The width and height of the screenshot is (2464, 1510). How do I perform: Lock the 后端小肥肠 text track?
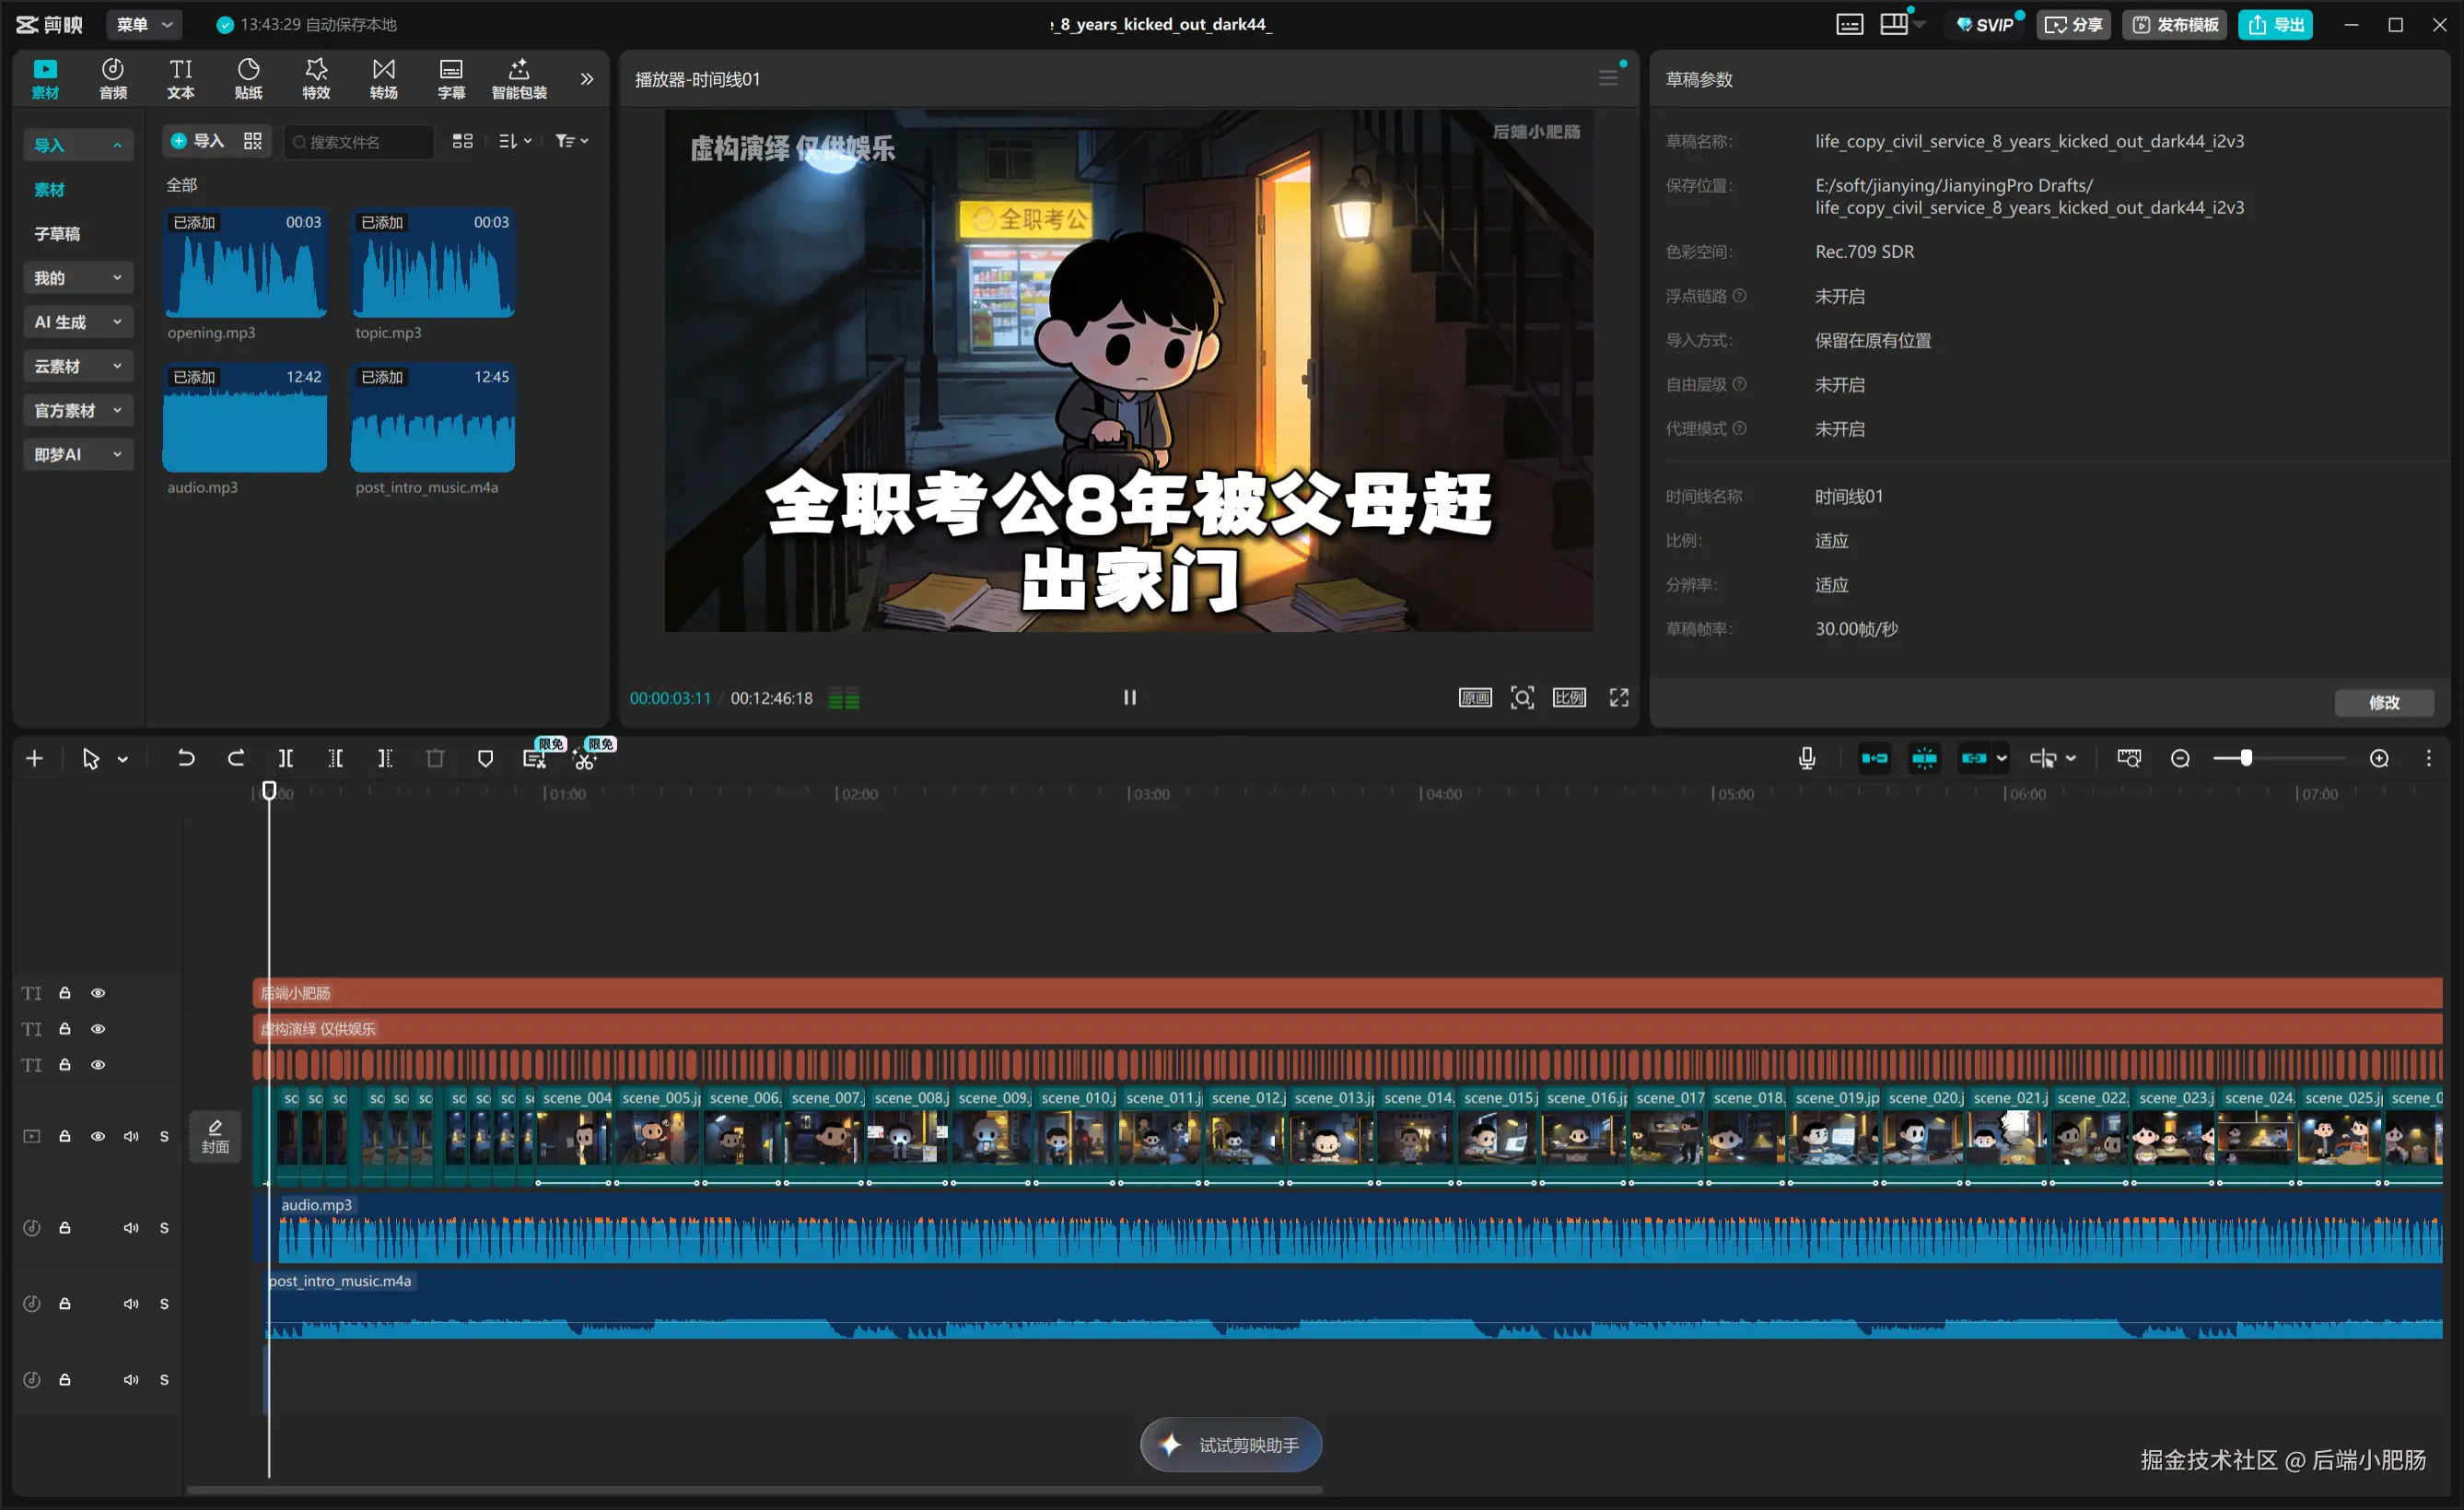(x=65, y=993)
